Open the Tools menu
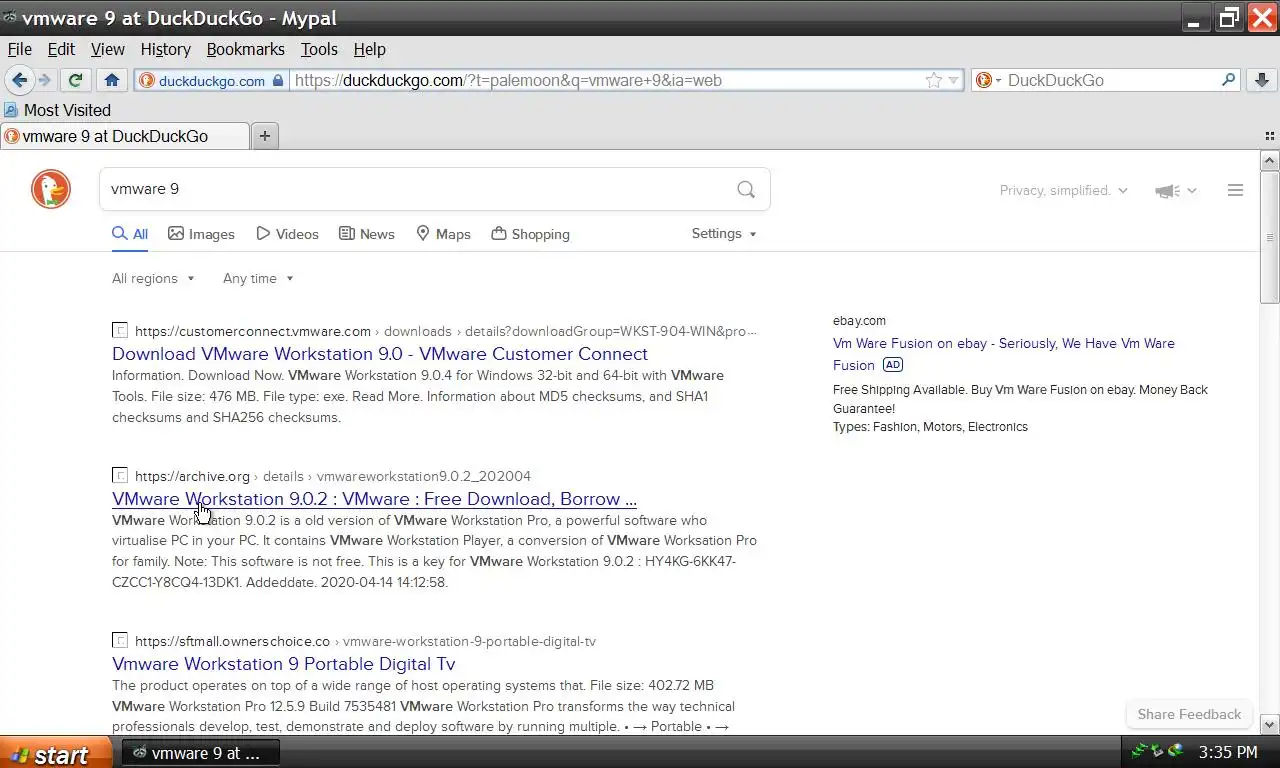Viewport: 1280px width, 768px height. (319, 49)
